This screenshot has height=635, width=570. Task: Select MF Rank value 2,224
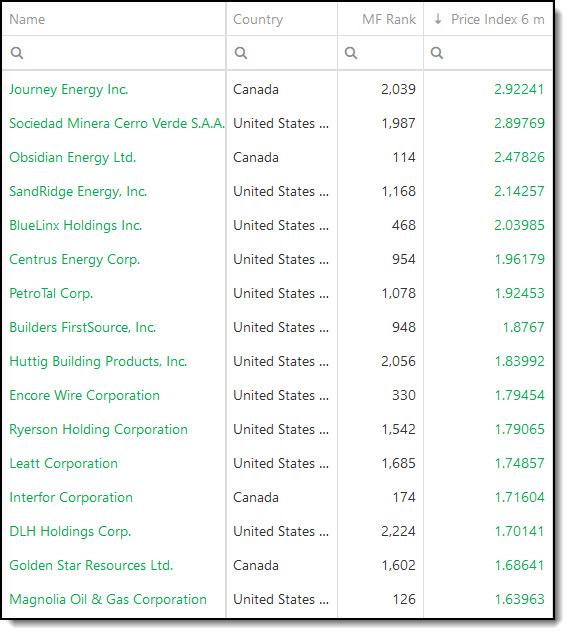pos(398,532)
